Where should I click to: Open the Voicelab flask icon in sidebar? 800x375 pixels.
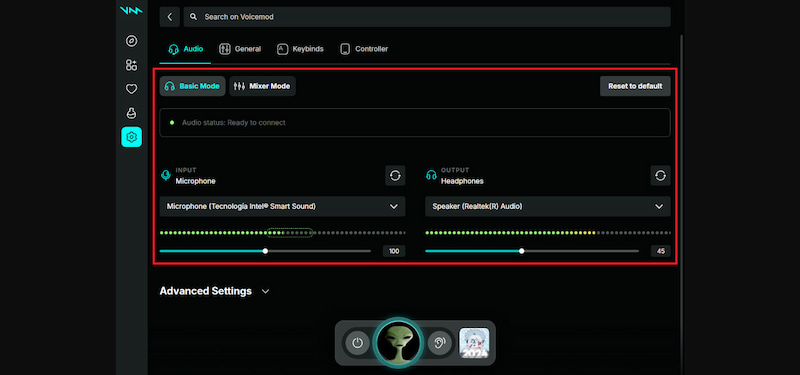tap(132, 113)
